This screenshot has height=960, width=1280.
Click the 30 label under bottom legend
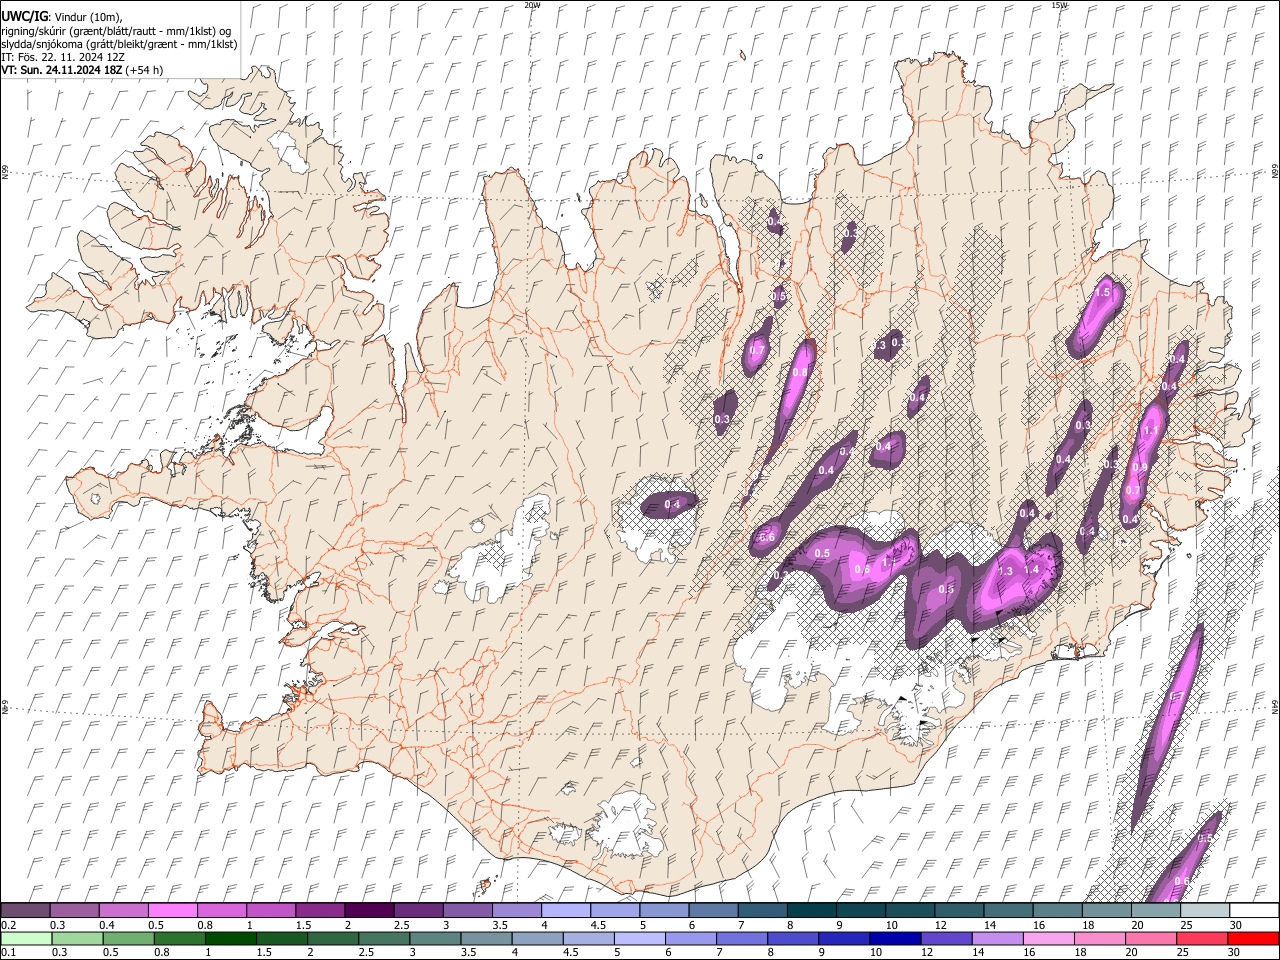(1236, 952)
